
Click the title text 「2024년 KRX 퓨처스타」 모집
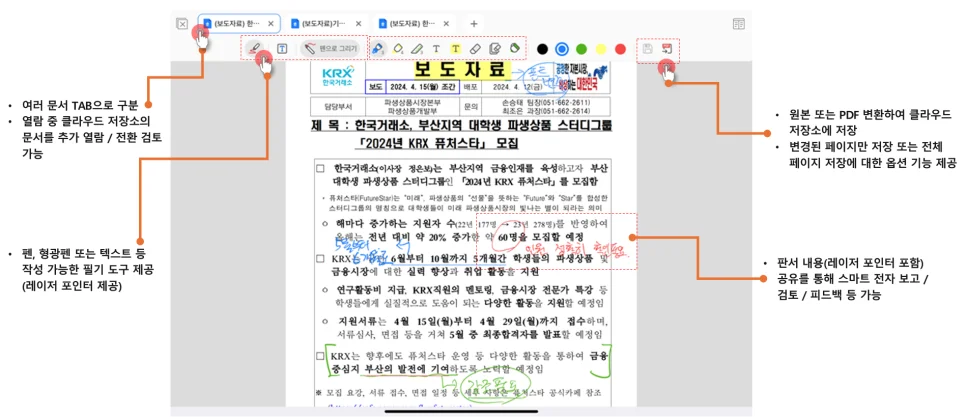point(438,144)
